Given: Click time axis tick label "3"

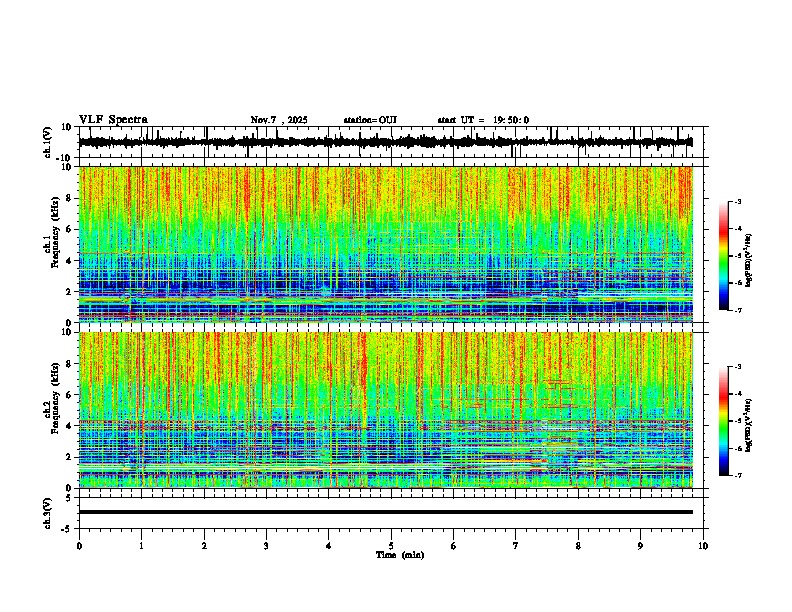Looking at the screenshot, I should [x=266, y=545].
